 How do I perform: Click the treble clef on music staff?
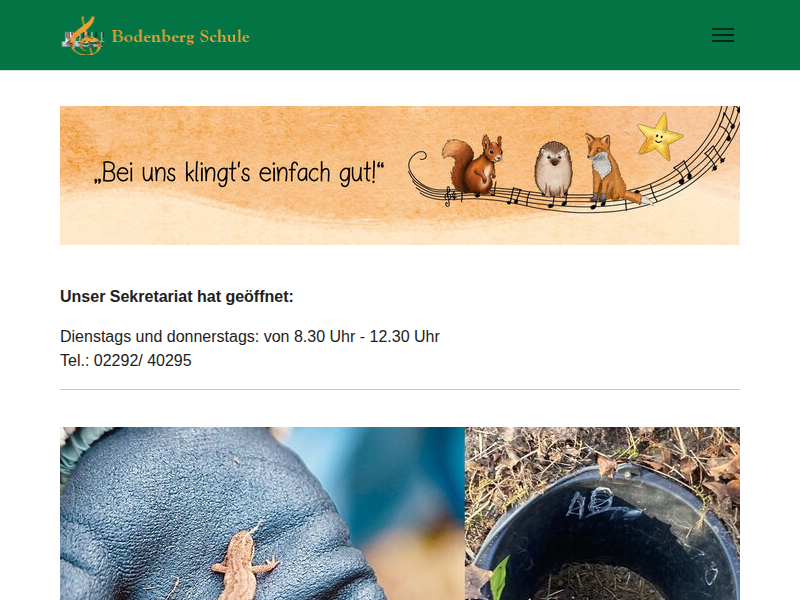[448, 196]
